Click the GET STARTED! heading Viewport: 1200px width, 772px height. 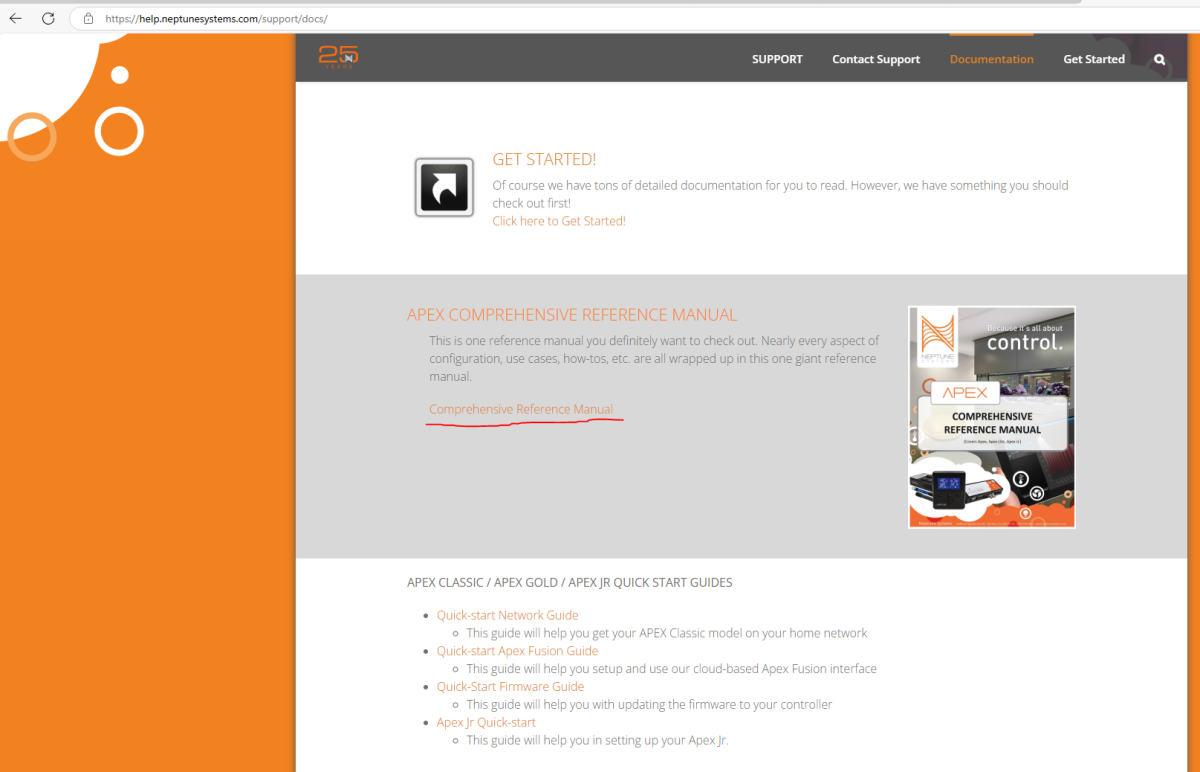coord(544,160)
